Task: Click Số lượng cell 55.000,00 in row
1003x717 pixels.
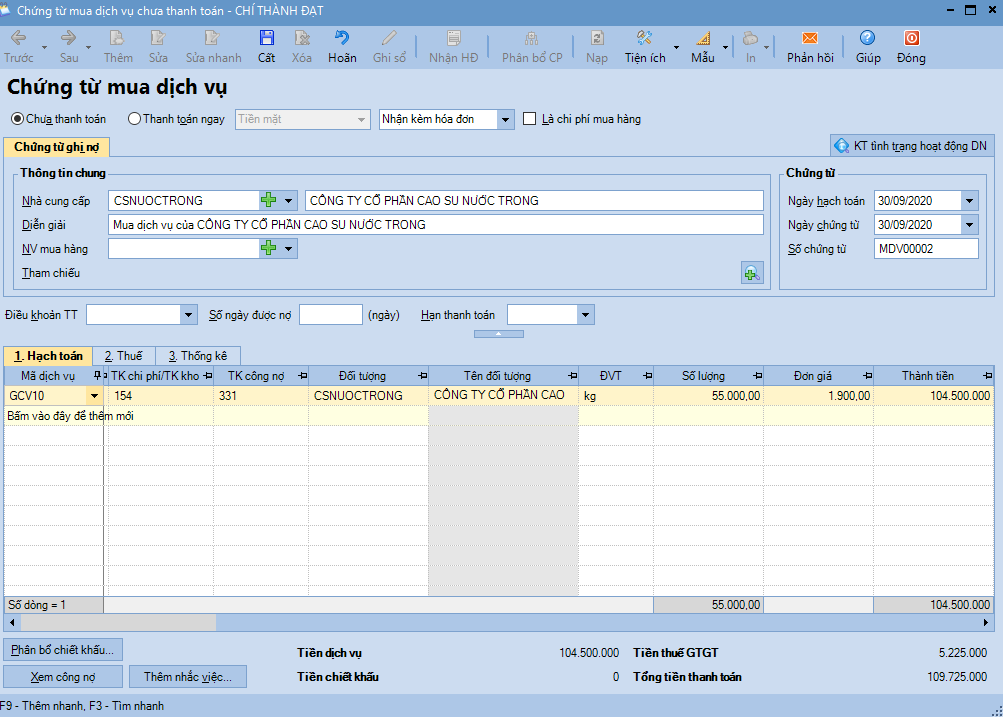Action: 708,396
